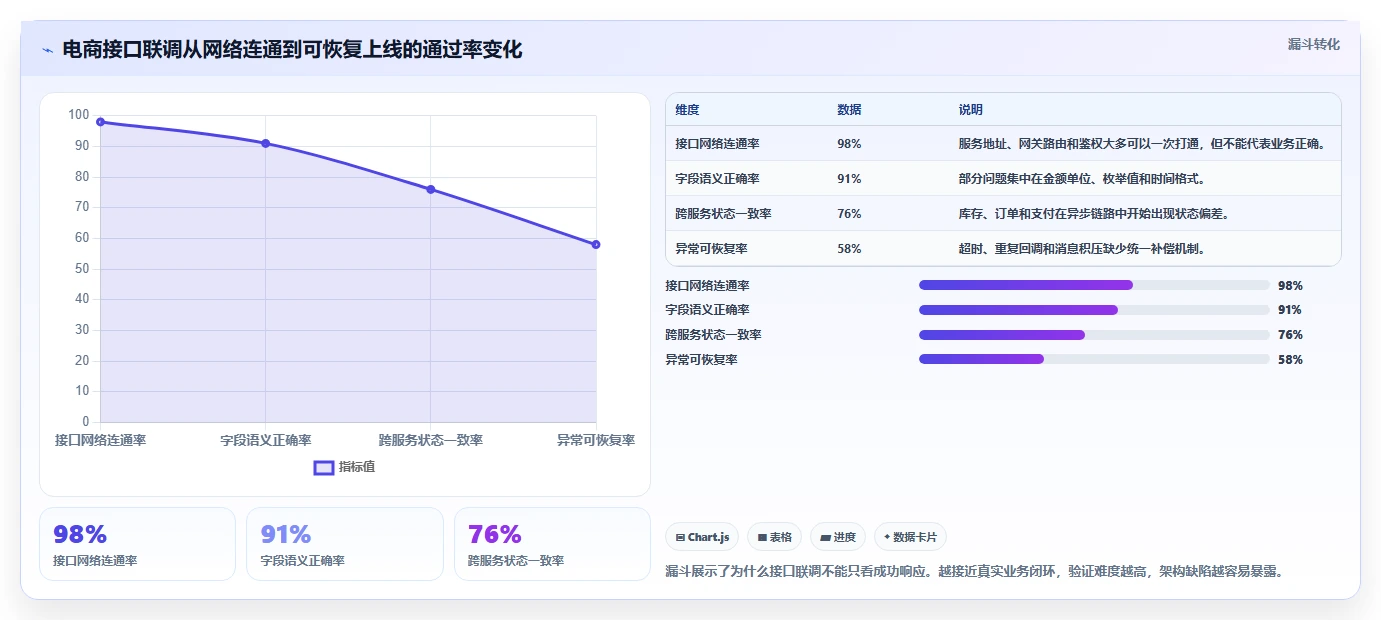The image size is (1381, 620).
Task: Click the card title 电商接口联调…通过率变化
Action: click(x=292, y=49)
